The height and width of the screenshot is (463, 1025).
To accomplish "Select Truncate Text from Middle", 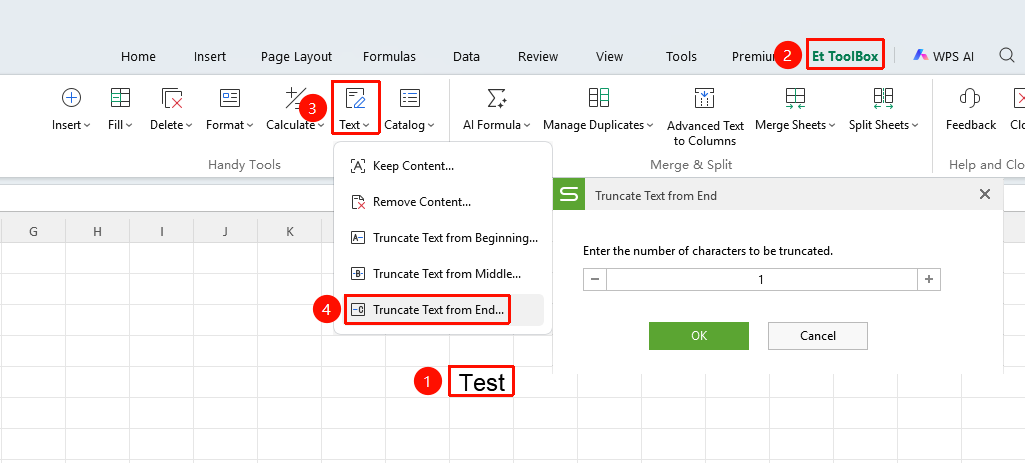I will [x=443, y=274].
